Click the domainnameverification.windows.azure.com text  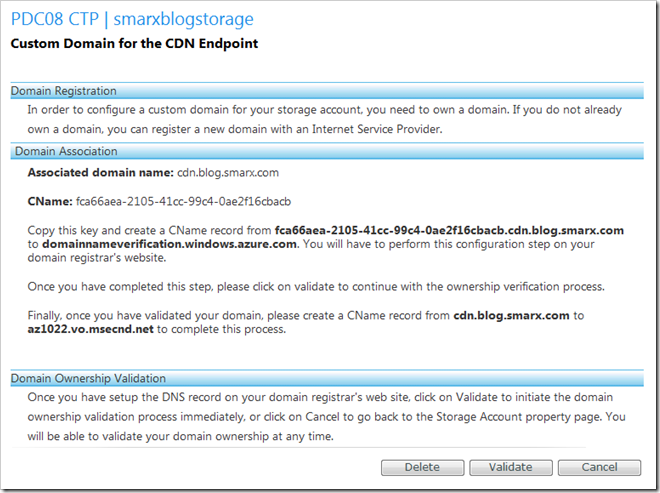(x=169, y=244)
